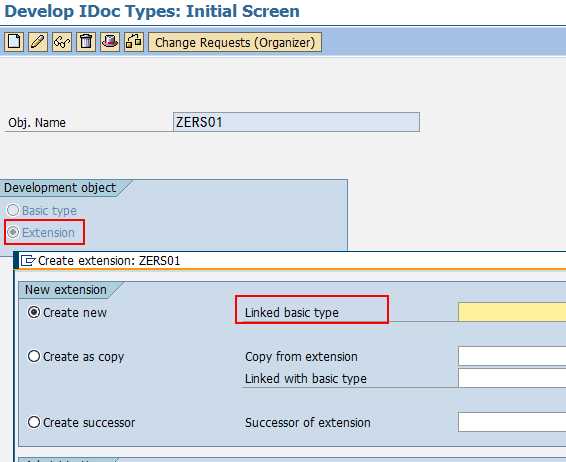Click the 'New extension' group header
566x462 pixels.
[66, 290]
